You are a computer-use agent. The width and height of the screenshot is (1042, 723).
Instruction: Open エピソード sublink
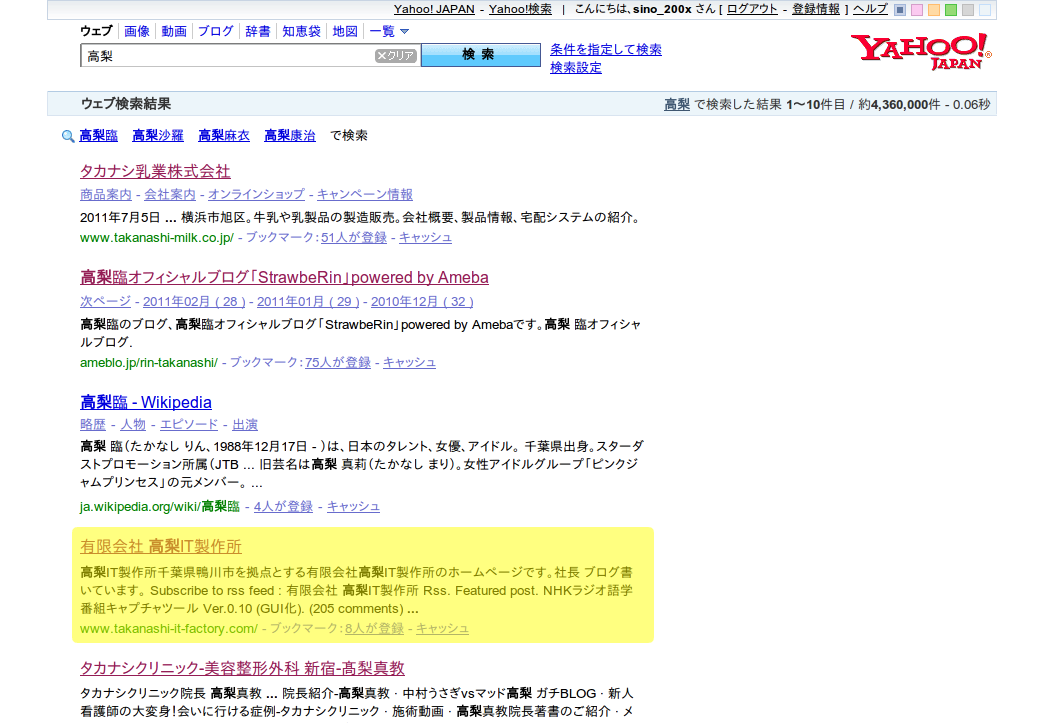pos(189,425)
